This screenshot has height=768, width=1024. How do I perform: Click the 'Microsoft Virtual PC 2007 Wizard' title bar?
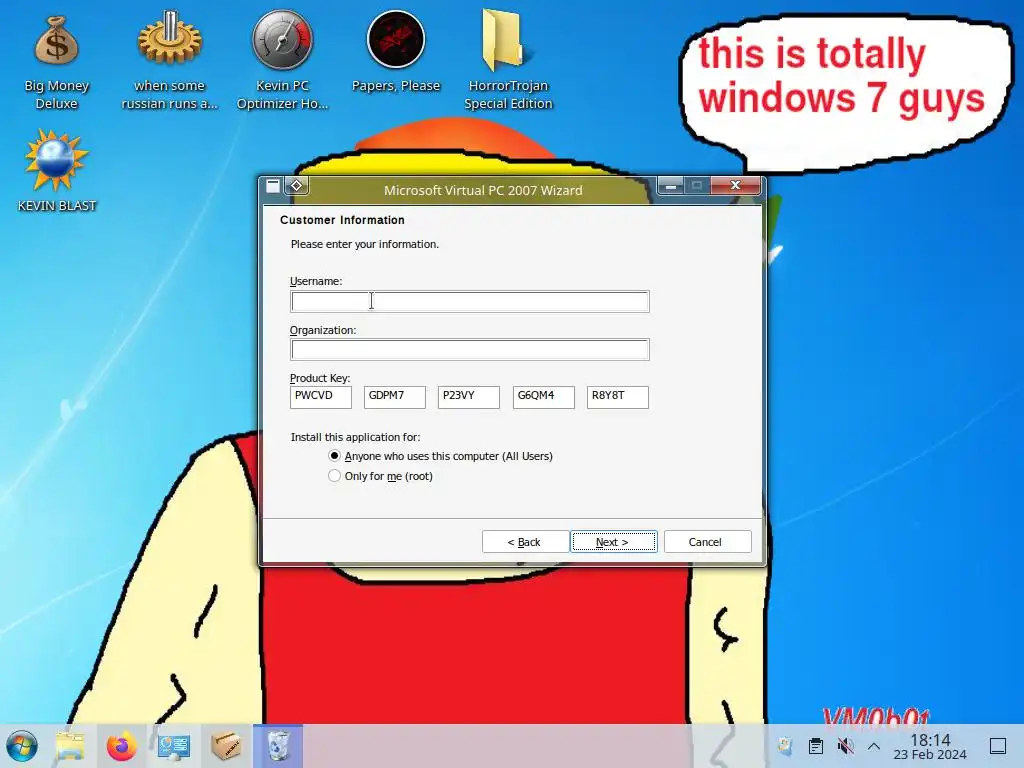(x=483, y=190)
